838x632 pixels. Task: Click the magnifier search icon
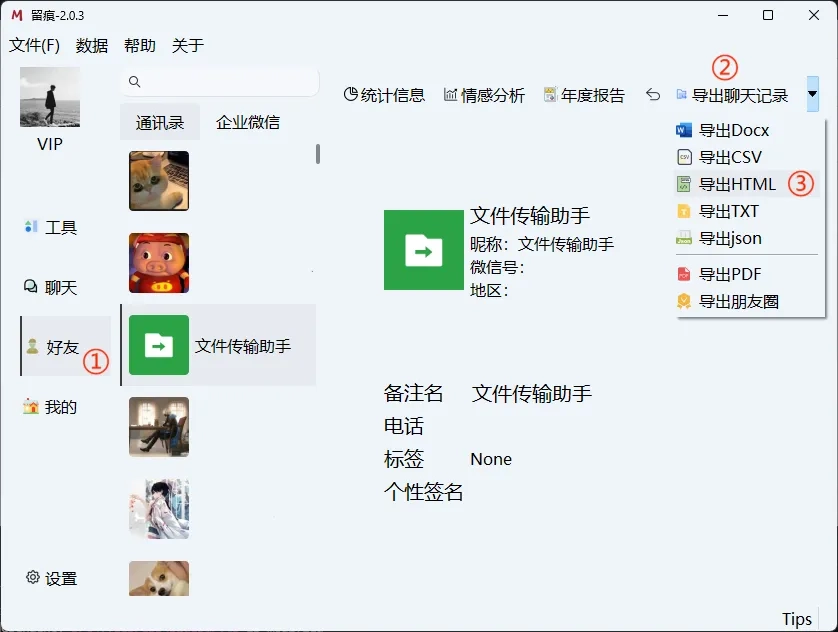[x=135, y=82]
